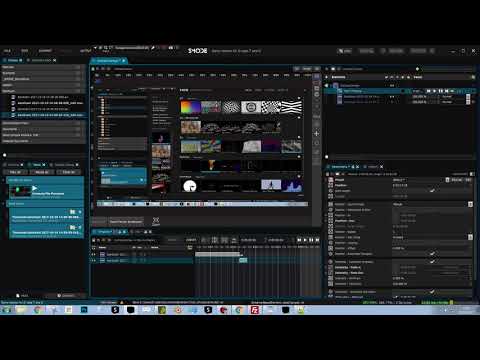Collapse the root arrow in the element tree

pyautogui.click(x=327, y=86)
